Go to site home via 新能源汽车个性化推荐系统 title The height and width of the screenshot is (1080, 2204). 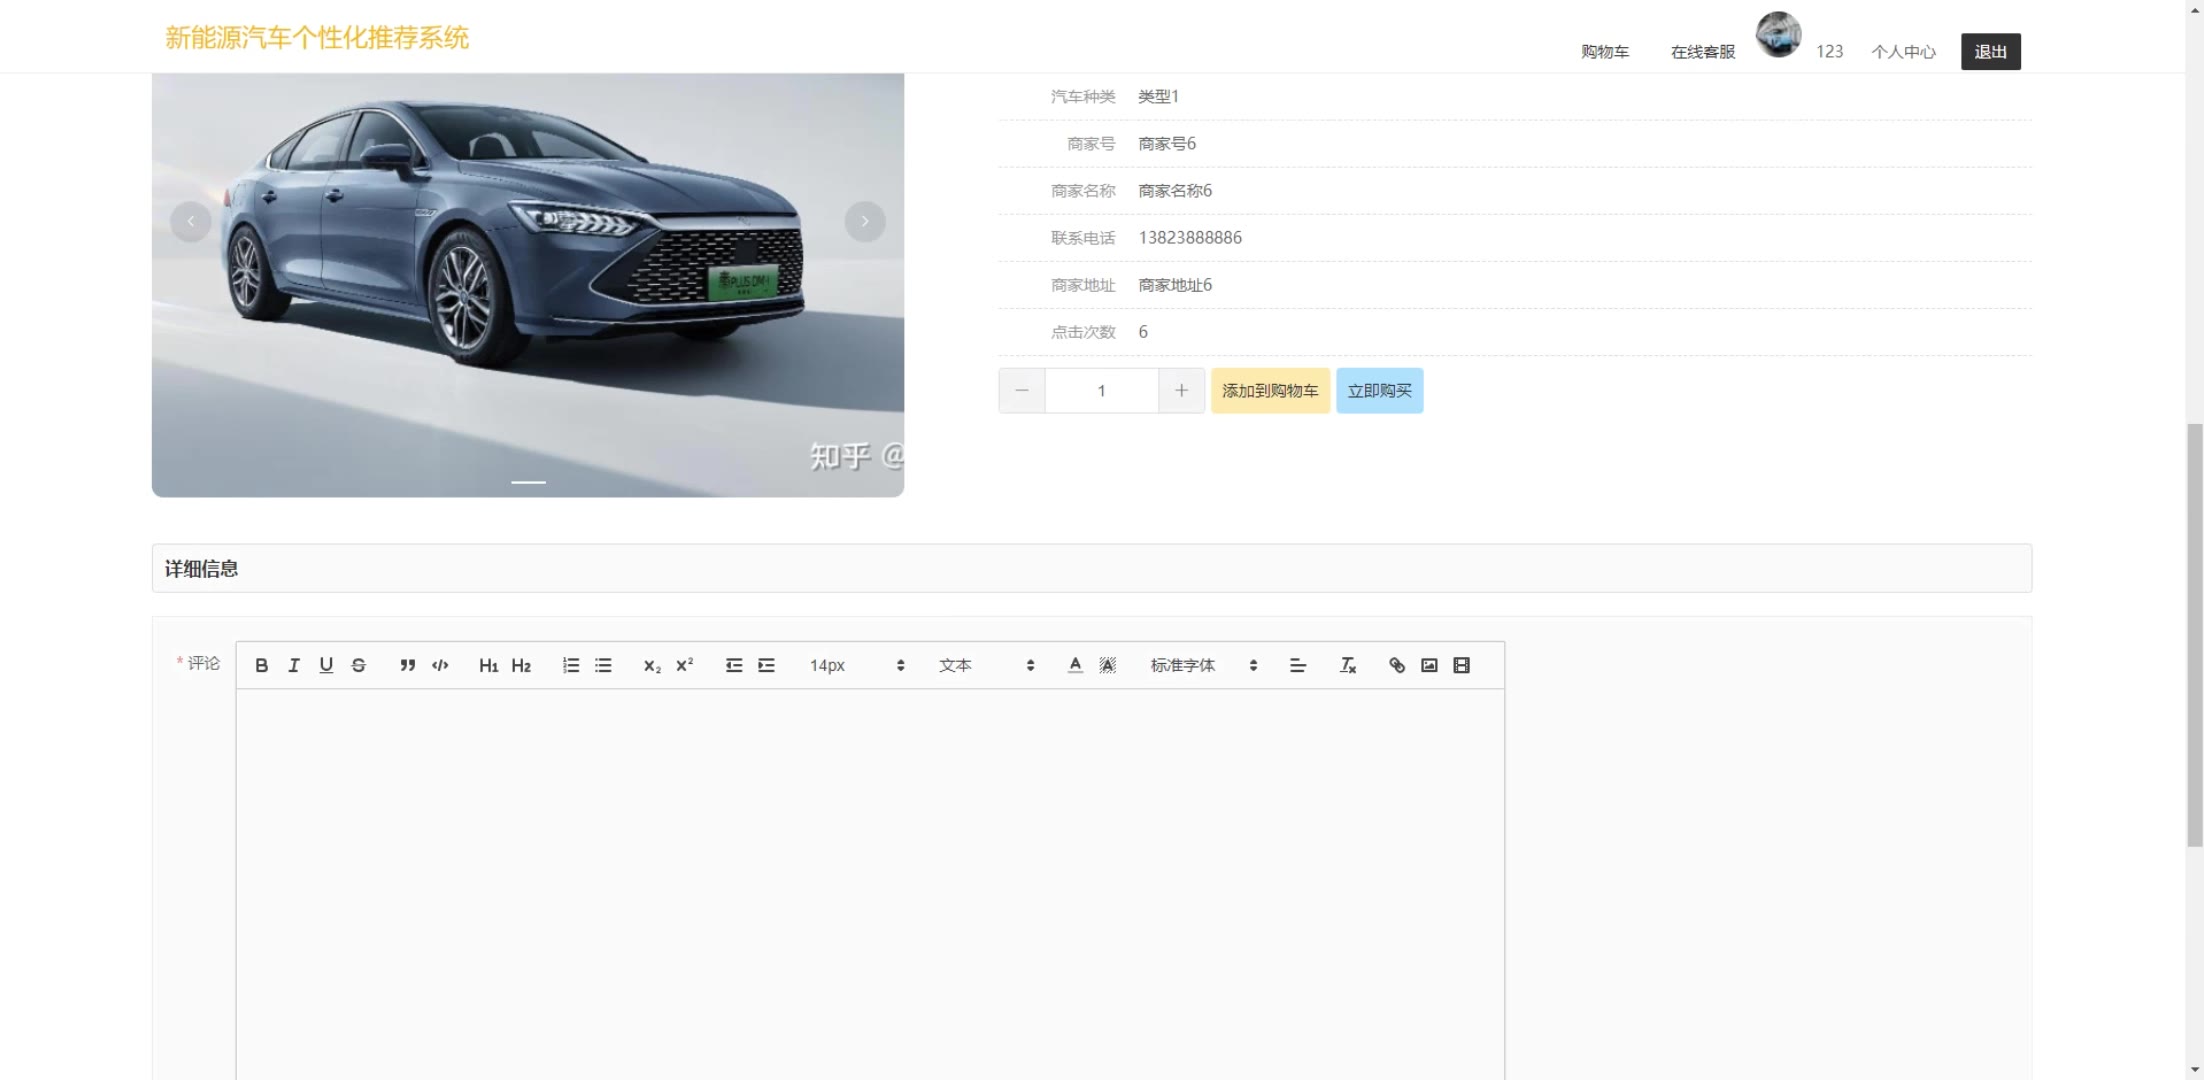317,38
